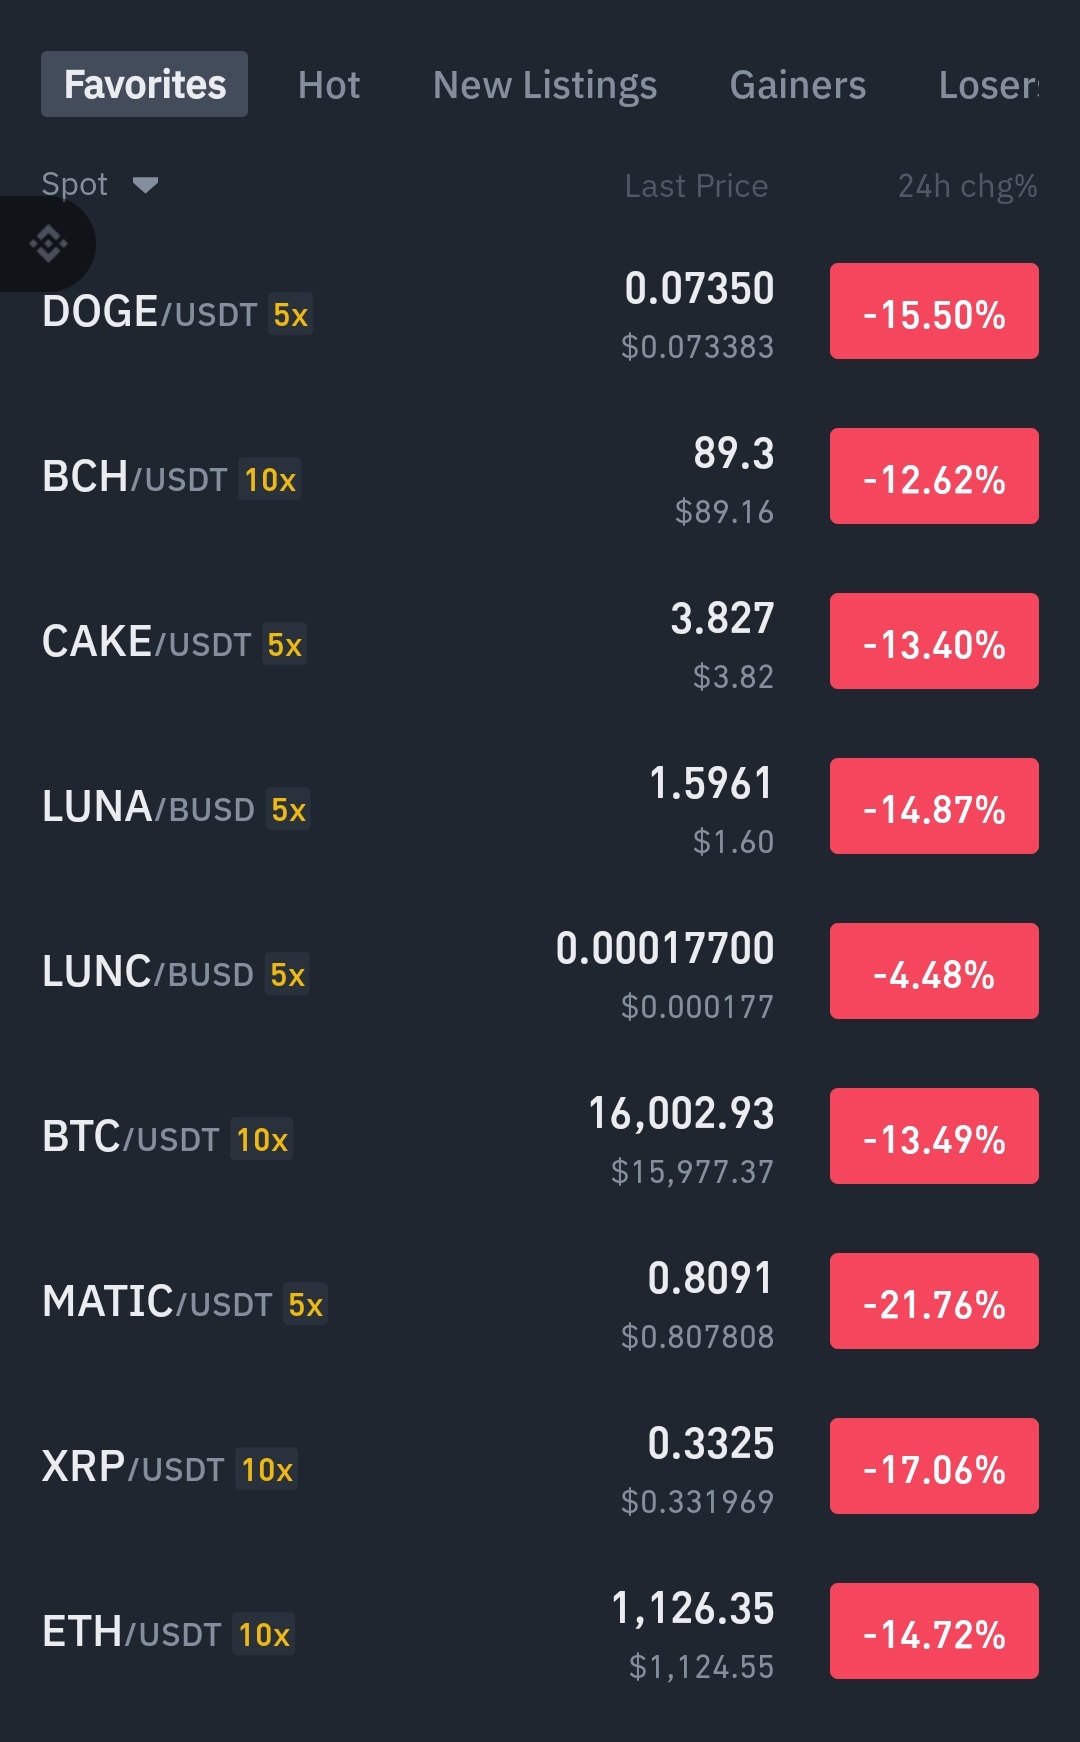The height and width of the screenshot is (1742, 1080).
Task: Open the Spot market type dropdown
Action: point(99,185)
